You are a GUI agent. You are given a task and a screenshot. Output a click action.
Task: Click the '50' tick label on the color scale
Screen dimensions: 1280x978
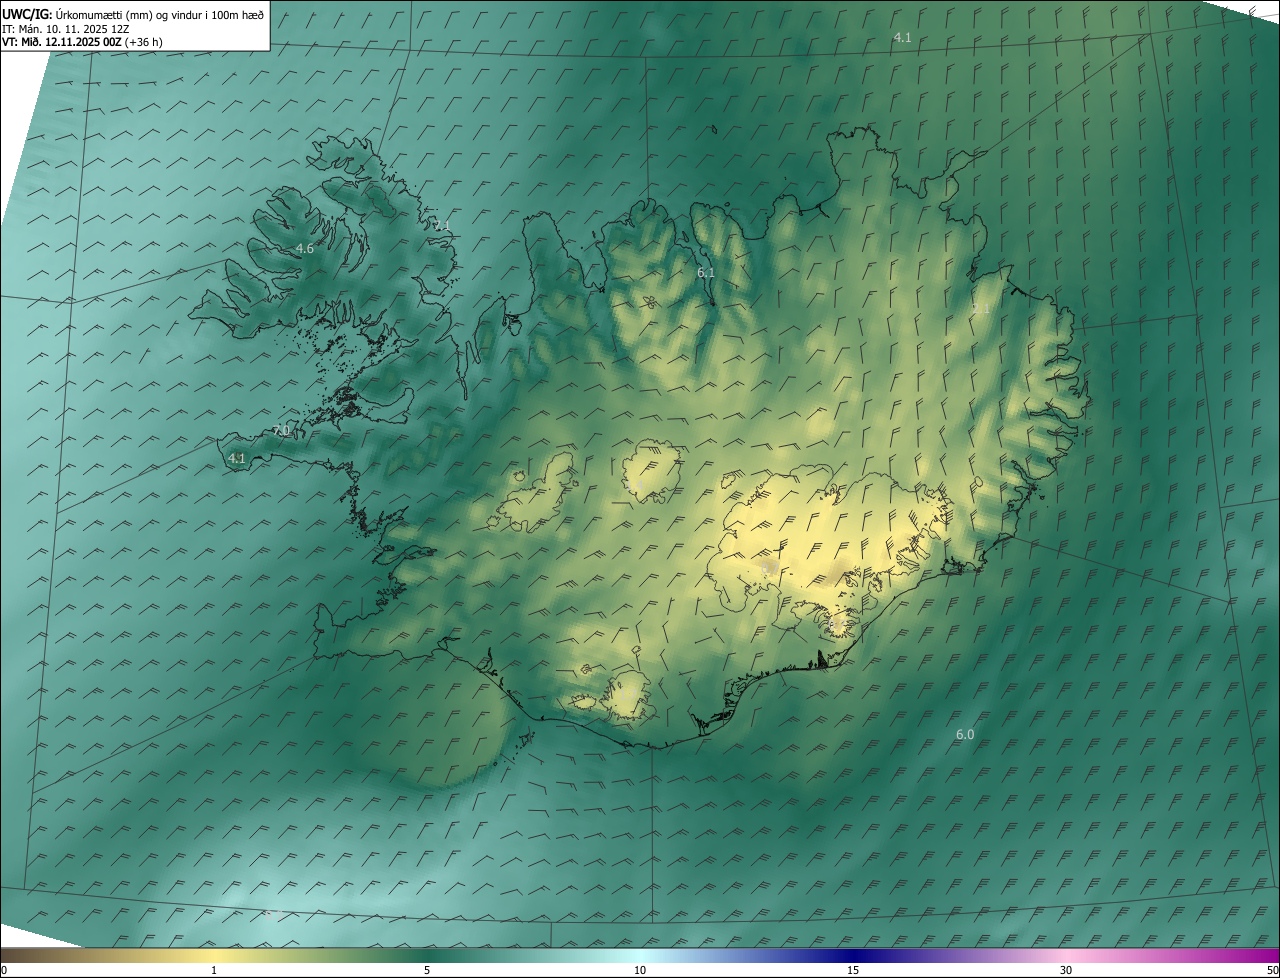[1272, 971]
